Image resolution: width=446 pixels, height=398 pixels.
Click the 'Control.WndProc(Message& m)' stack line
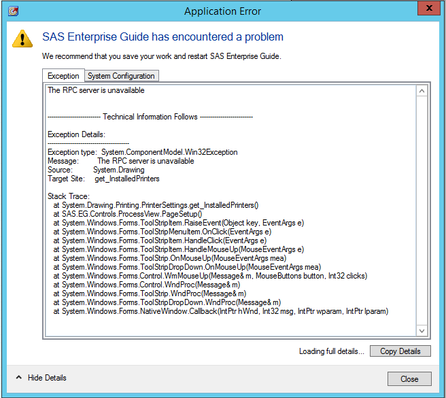pyautogui.click(x=147, y=285)
